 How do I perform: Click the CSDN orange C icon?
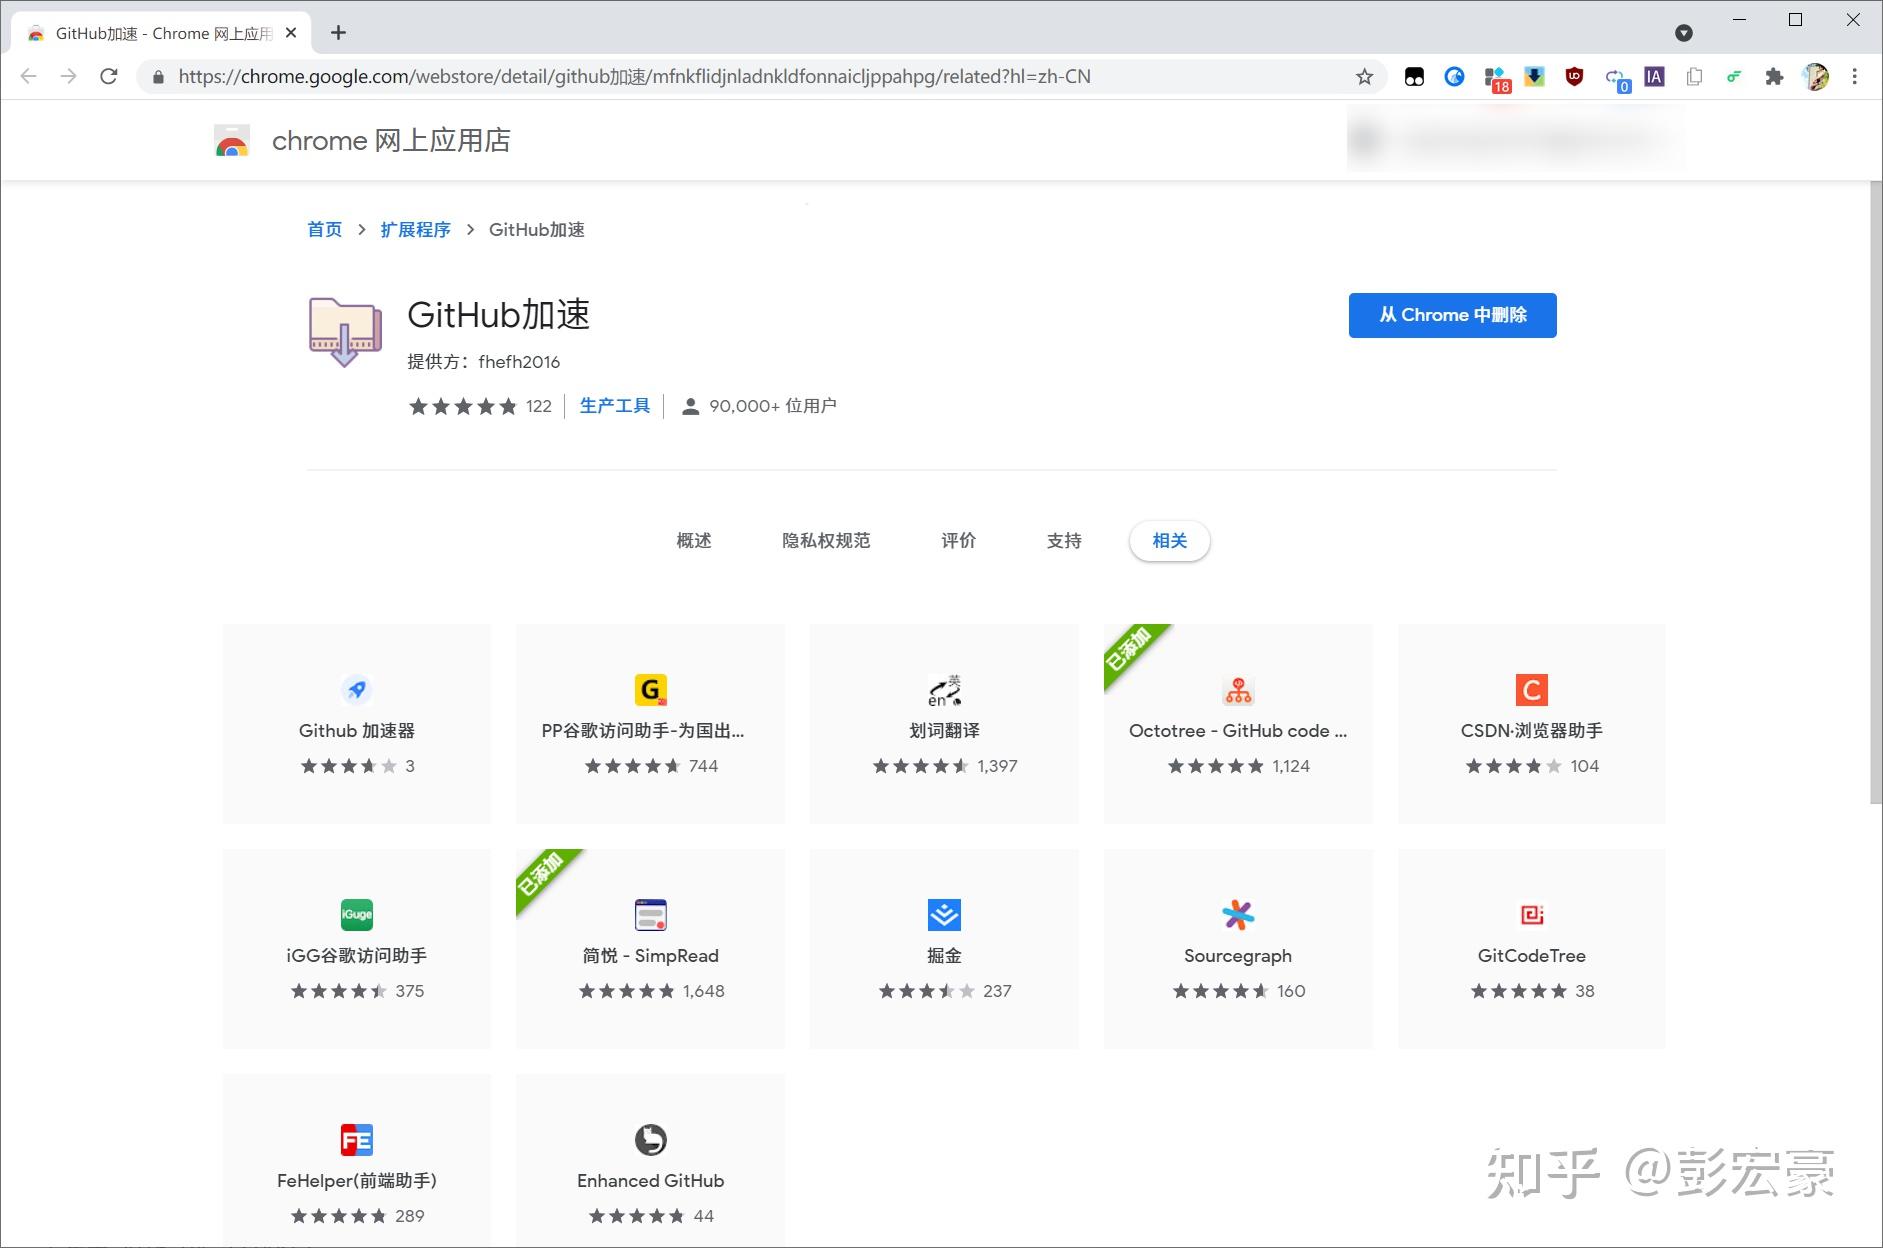1532,689
